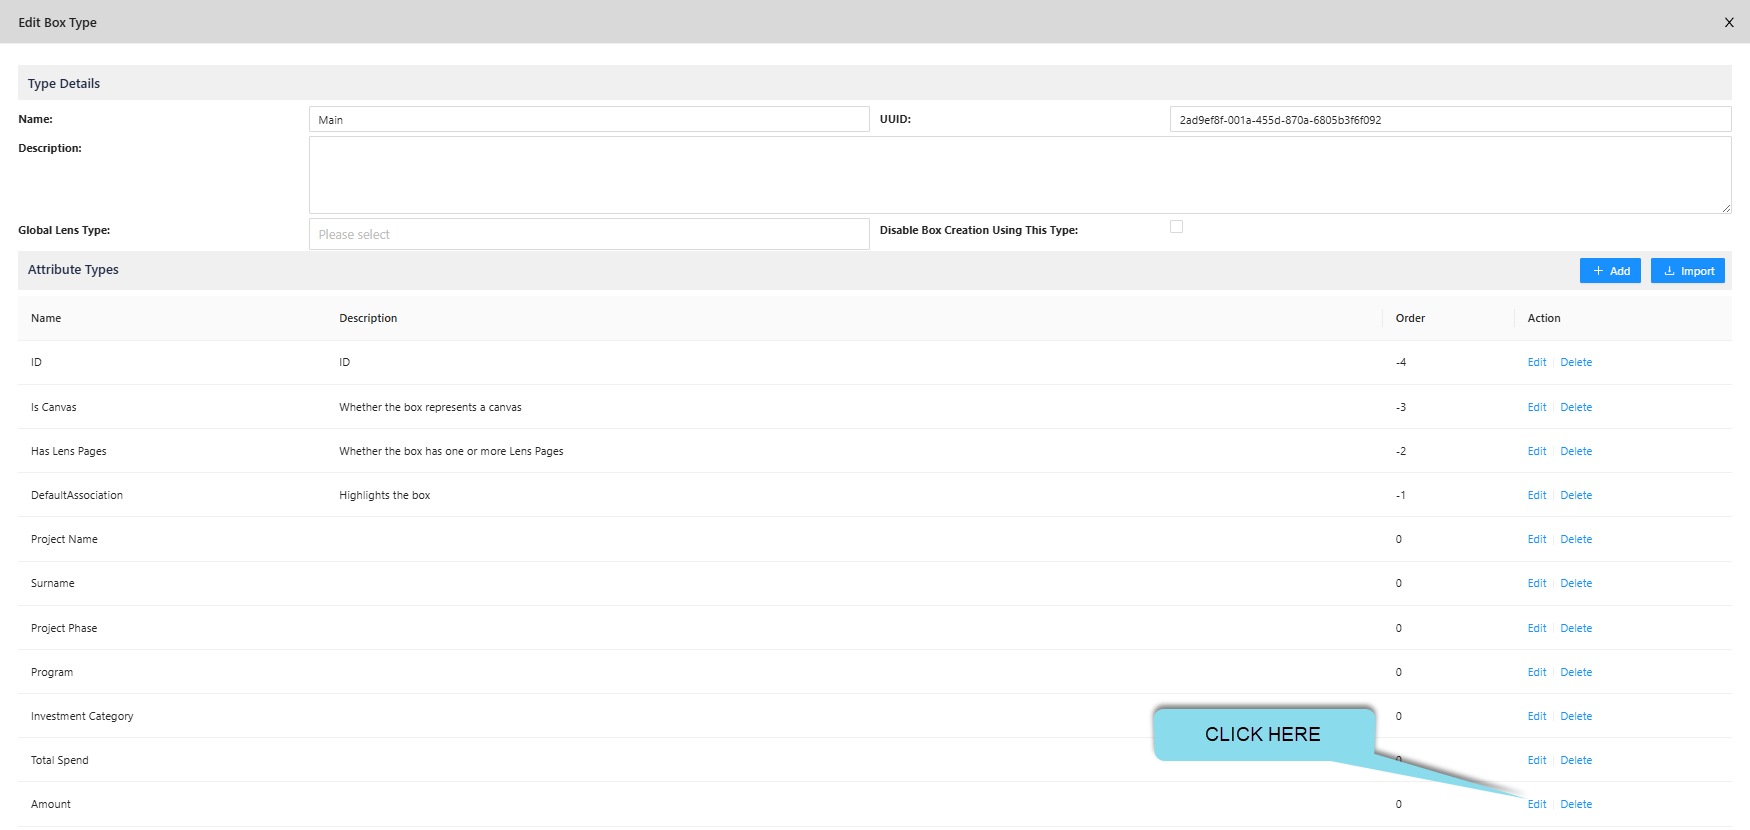Close the Edit Box Type dialog
The width and height of the screenshot is (1750, 830).
1729,22
